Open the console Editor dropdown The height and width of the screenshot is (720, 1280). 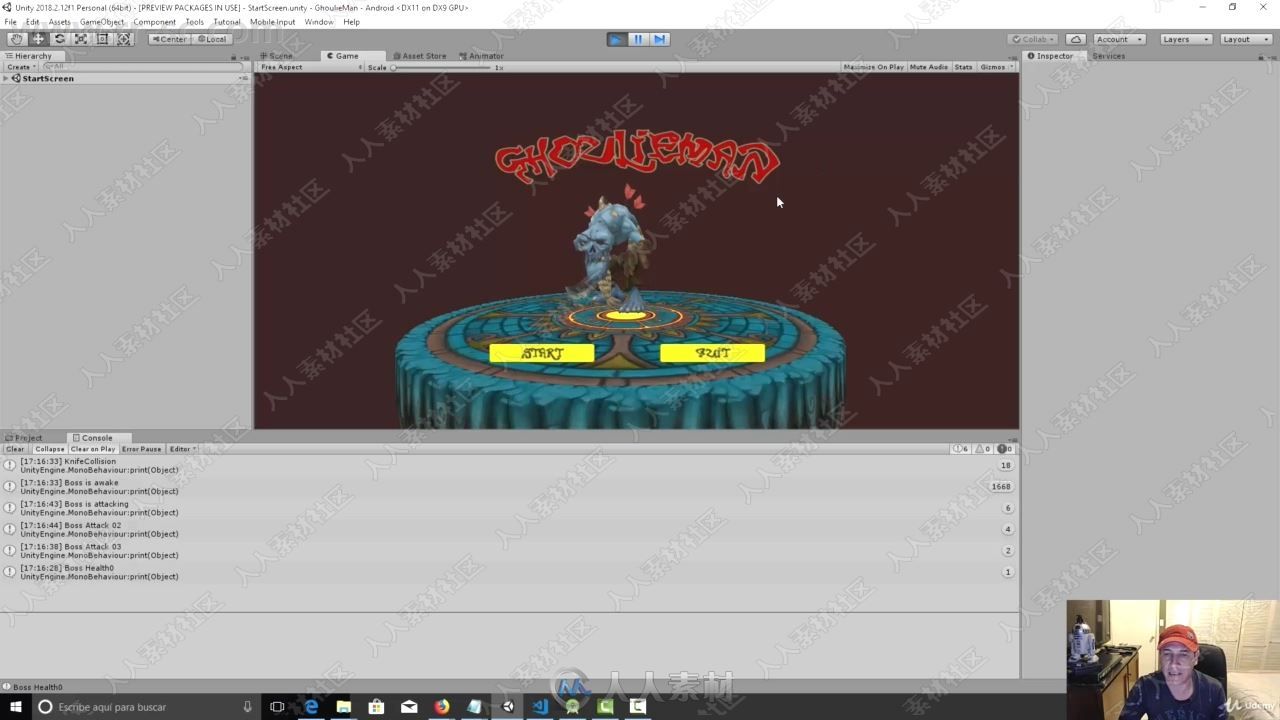tap(182, 449)
